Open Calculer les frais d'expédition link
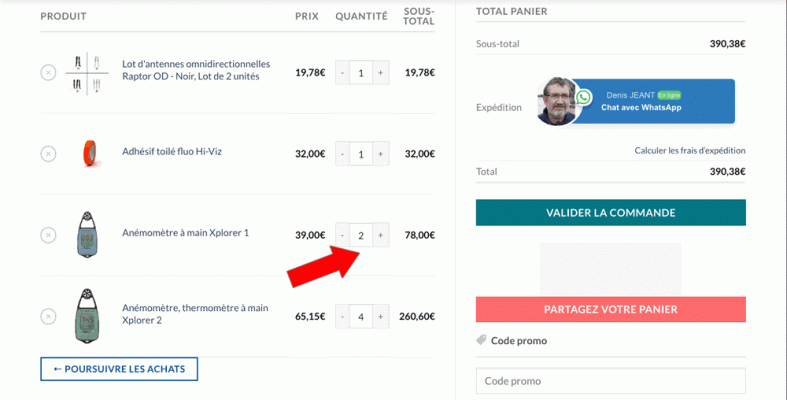 click(690, 150)
